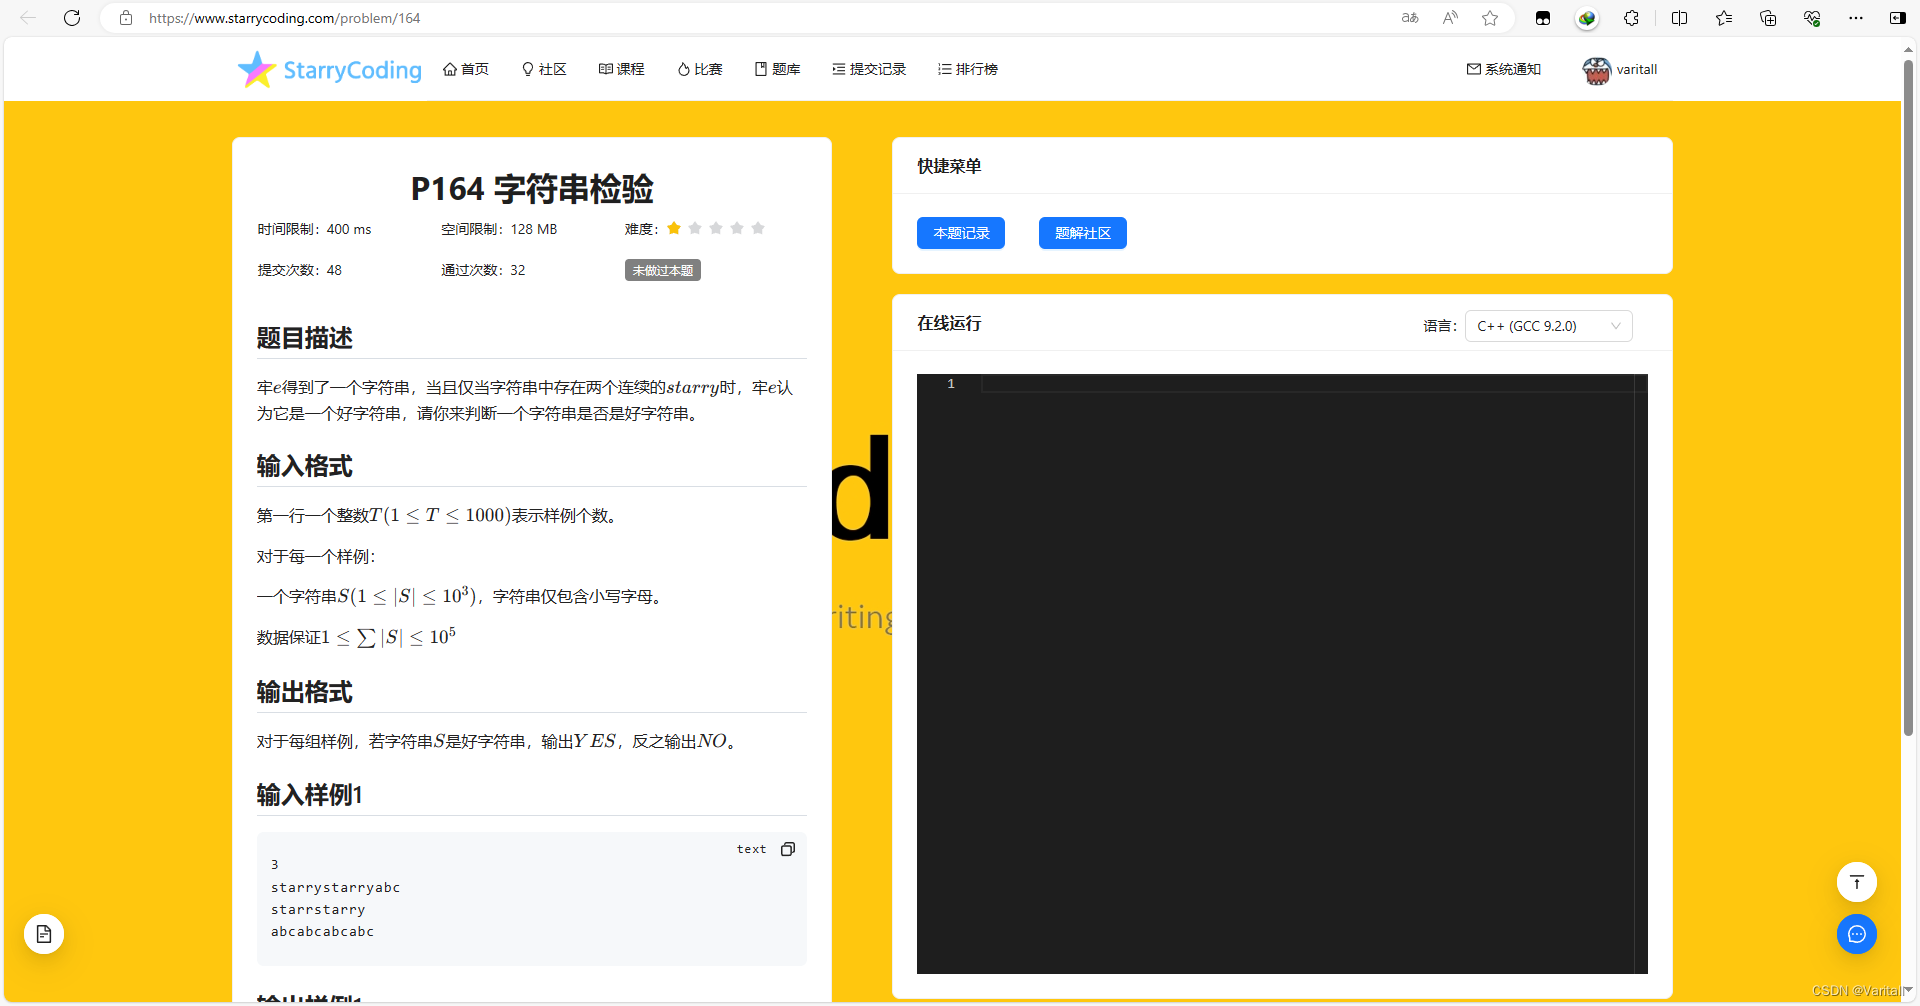Open browser settings and more menu
This screenshot has width=1920, height=1006.
coord(1856,18)
